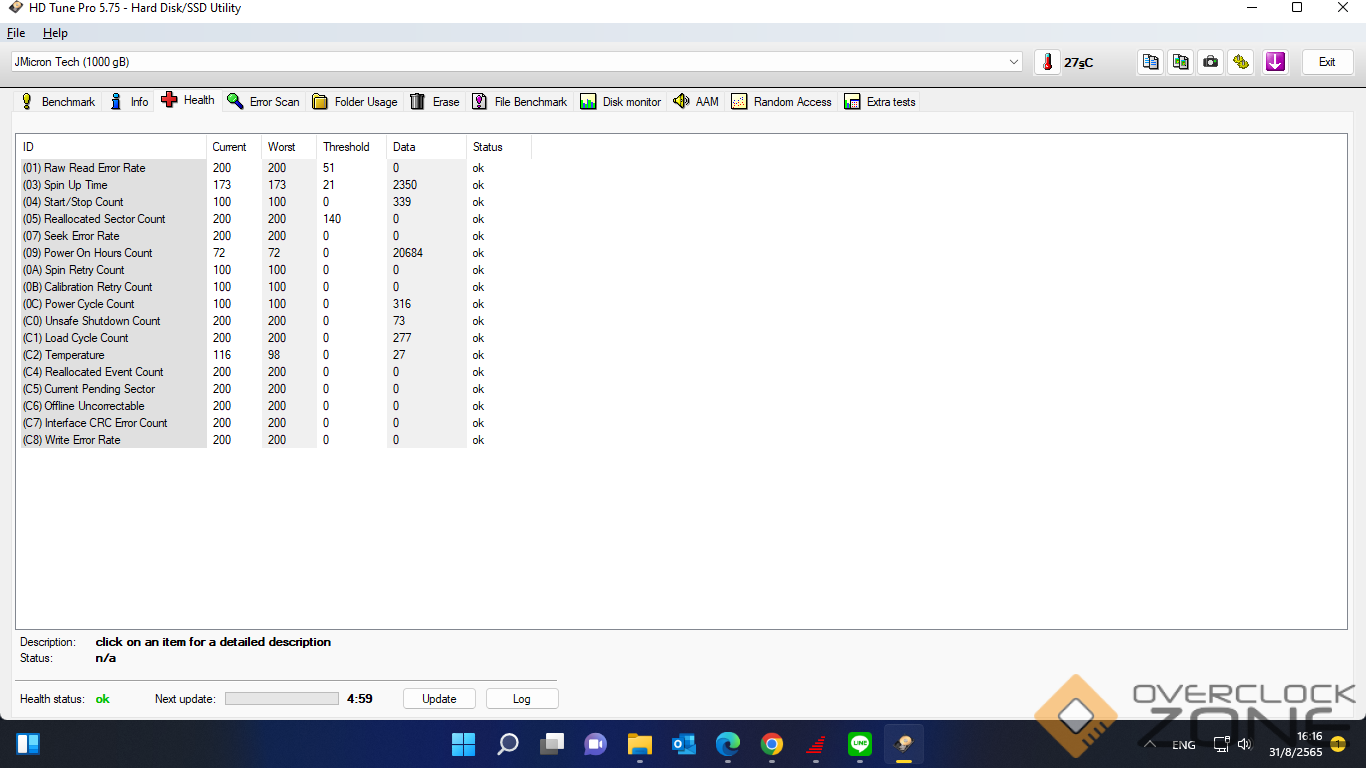Click the 2350 spin up time data value
This screenshot has width=1366, height=768.
tap(405, 185)
